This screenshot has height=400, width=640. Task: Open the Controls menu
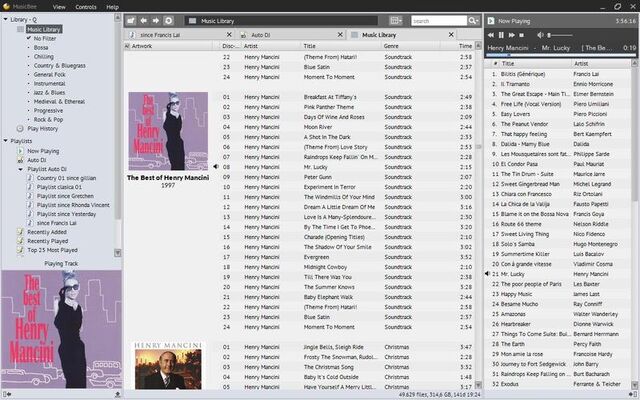coord(86,7)
